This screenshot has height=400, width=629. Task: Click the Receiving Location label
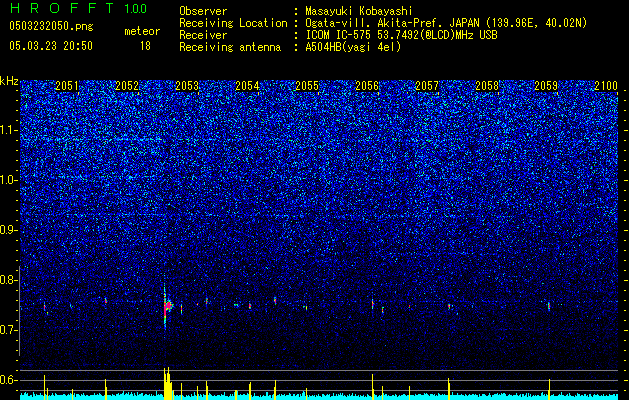click(x=233, y=23)
